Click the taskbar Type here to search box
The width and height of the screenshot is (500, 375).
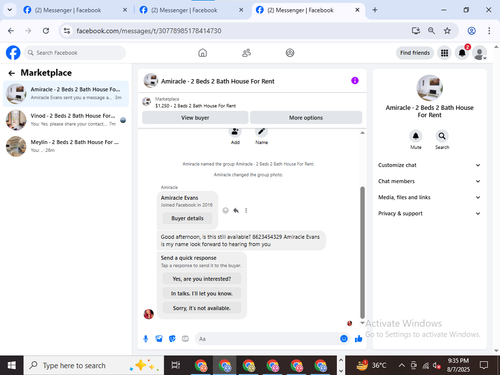coord(93,365)
